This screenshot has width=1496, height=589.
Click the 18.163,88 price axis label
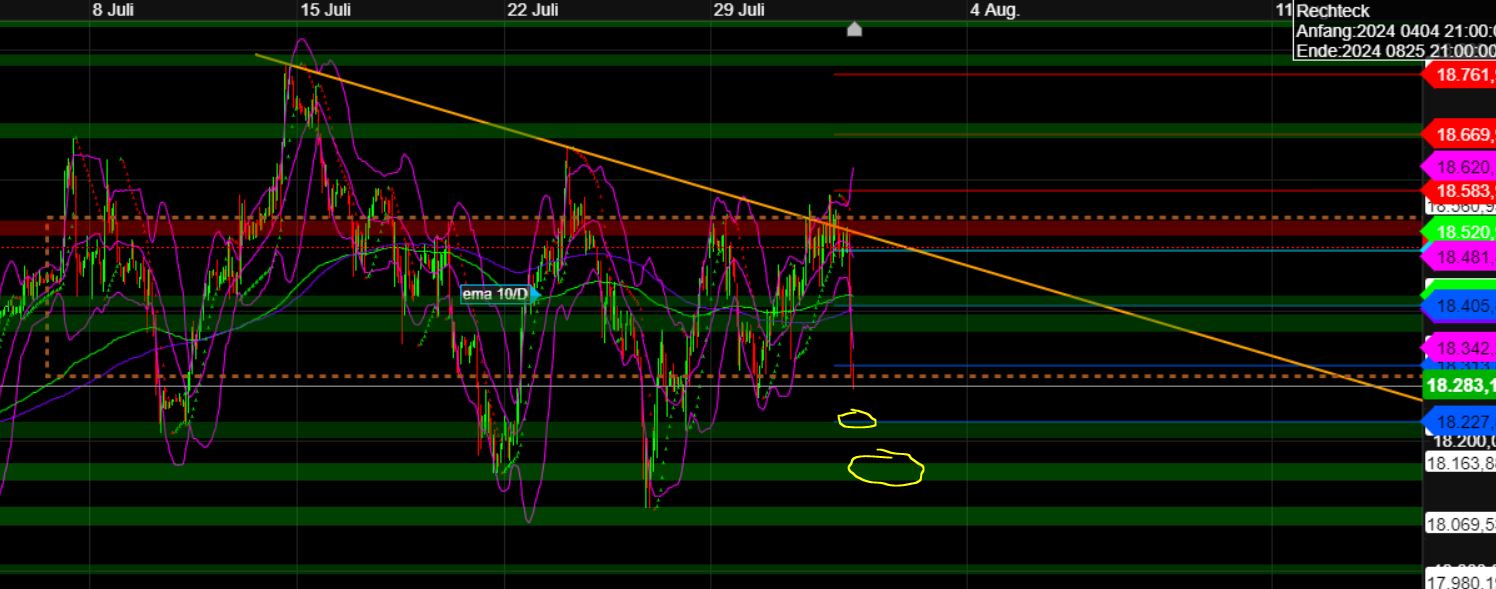pos(1460,462)
